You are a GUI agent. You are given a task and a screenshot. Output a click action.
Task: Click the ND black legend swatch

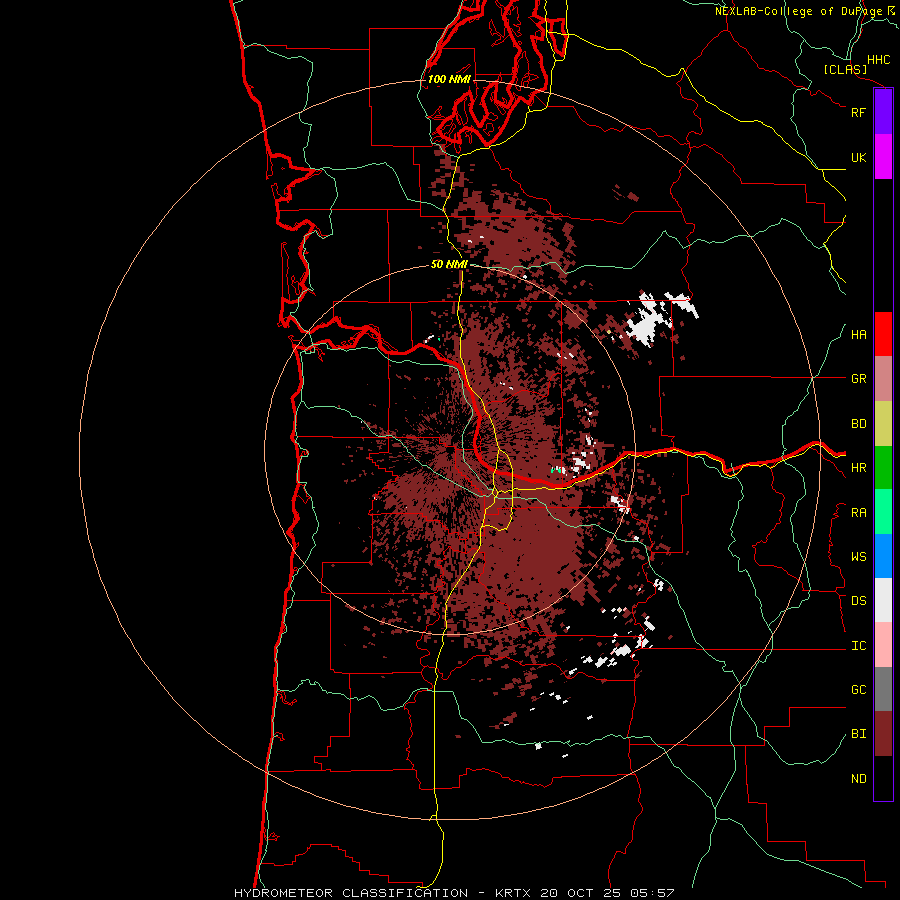pos(883,778)
